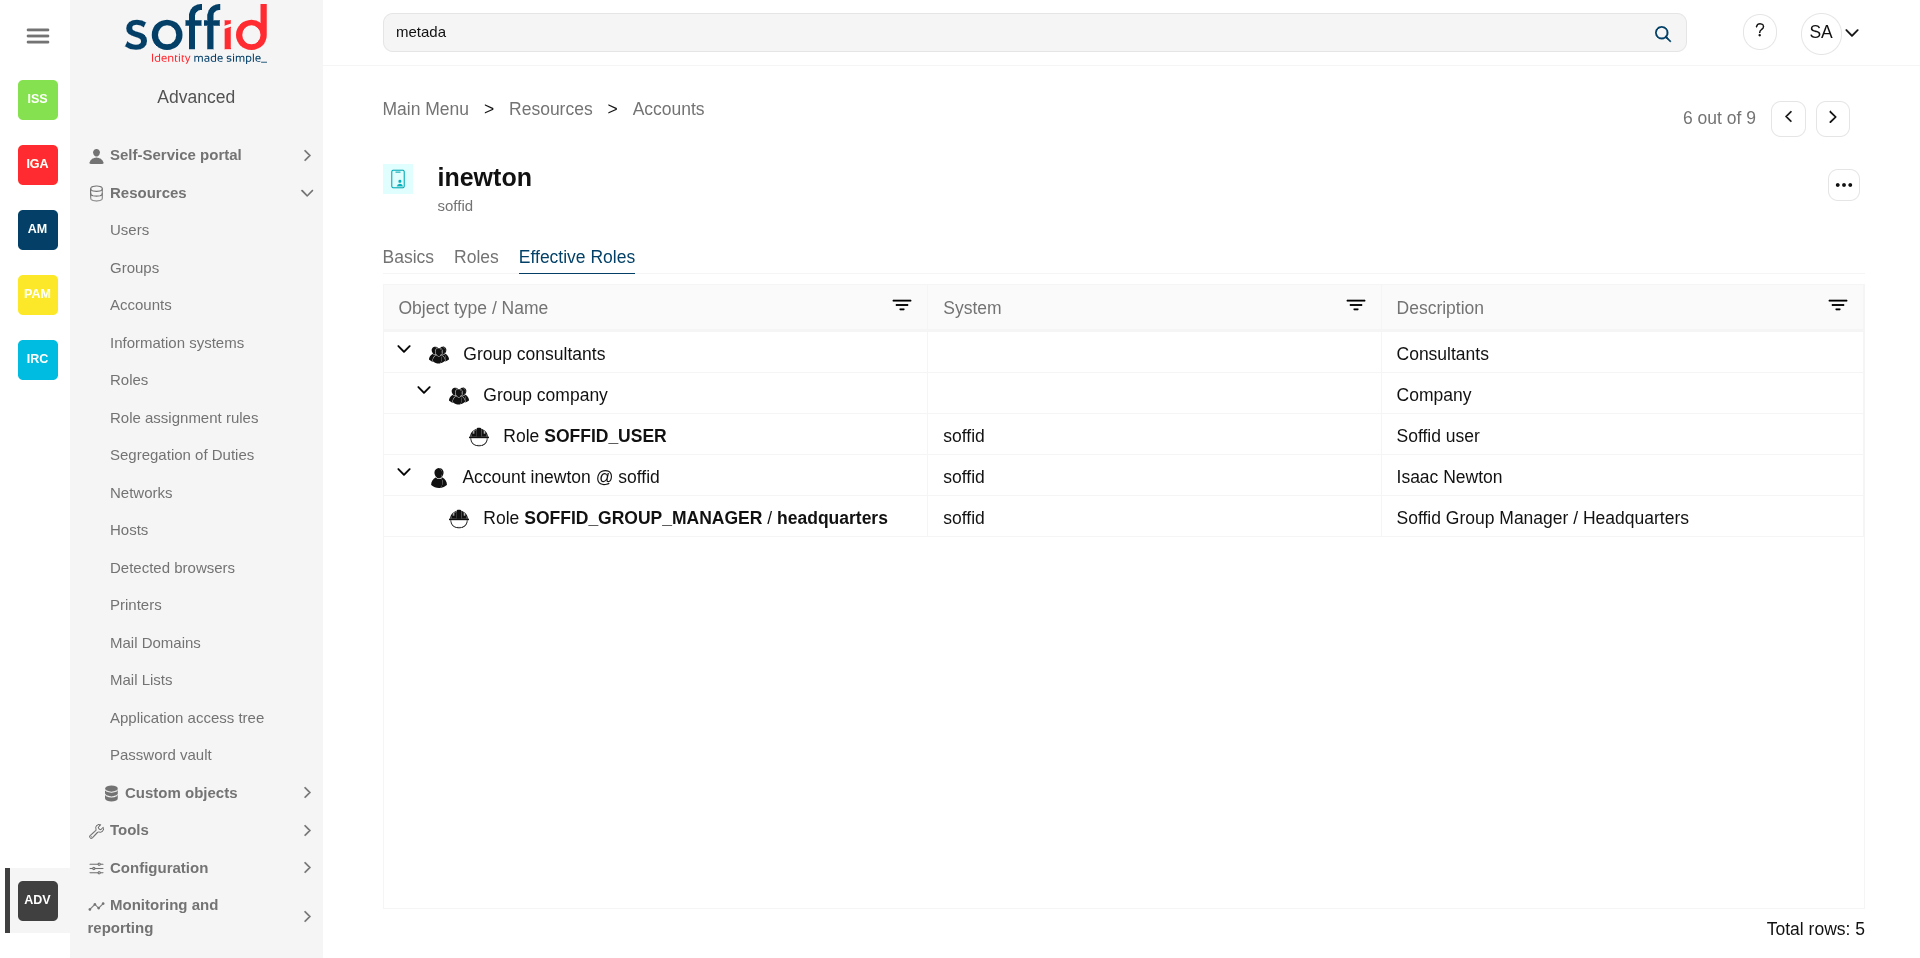Click the SOFFID_USER role icon

pyautogui.click(x=479, y=437)
